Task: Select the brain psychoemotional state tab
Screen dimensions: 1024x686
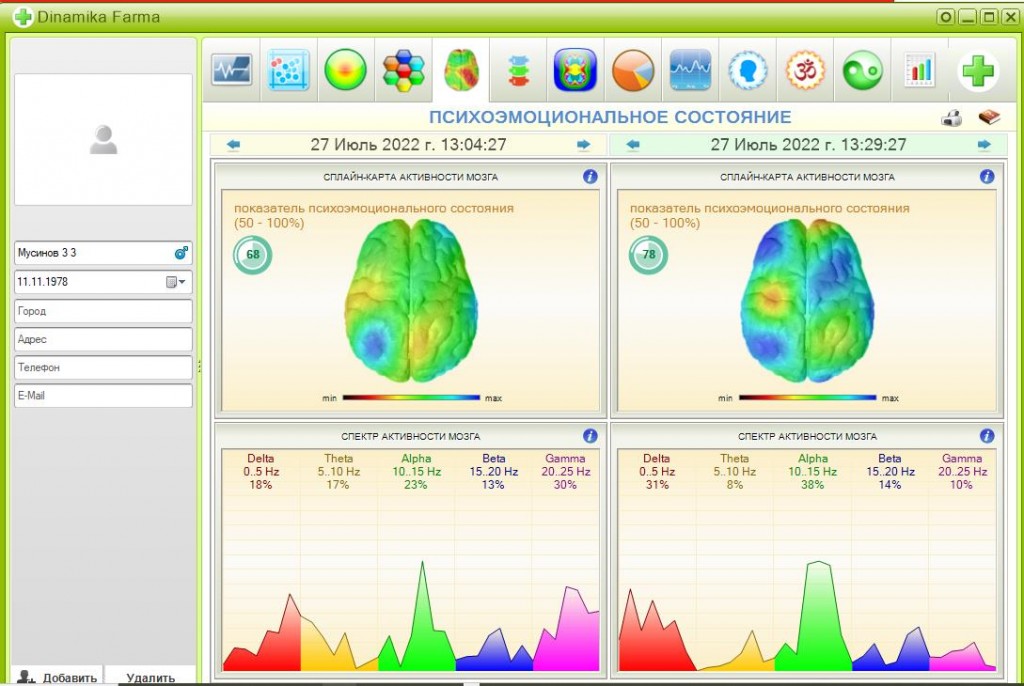Action: click(x=461, y=70)
